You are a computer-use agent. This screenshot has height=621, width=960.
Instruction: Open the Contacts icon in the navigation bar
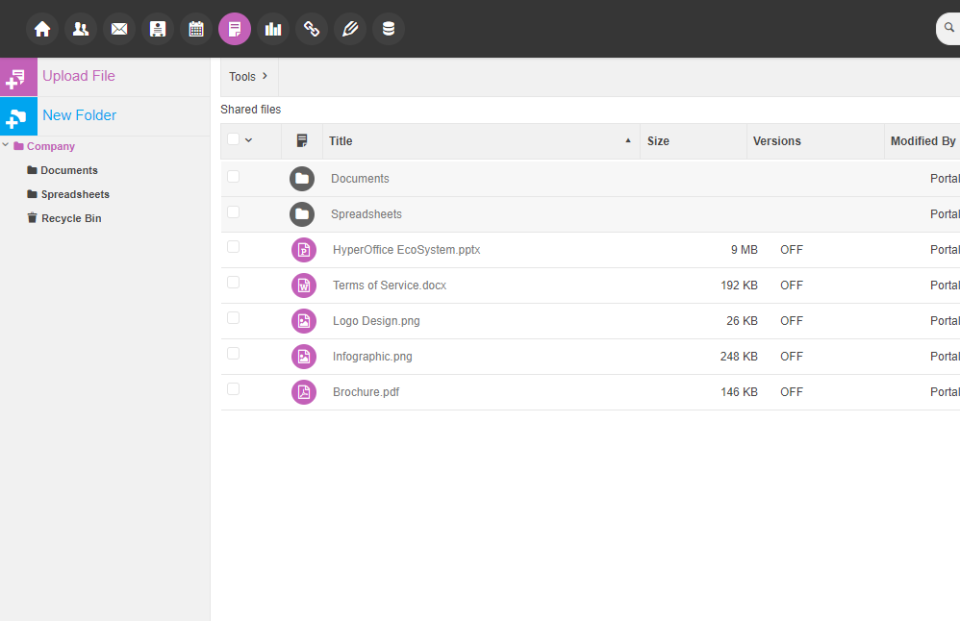[x=81, y=28]
